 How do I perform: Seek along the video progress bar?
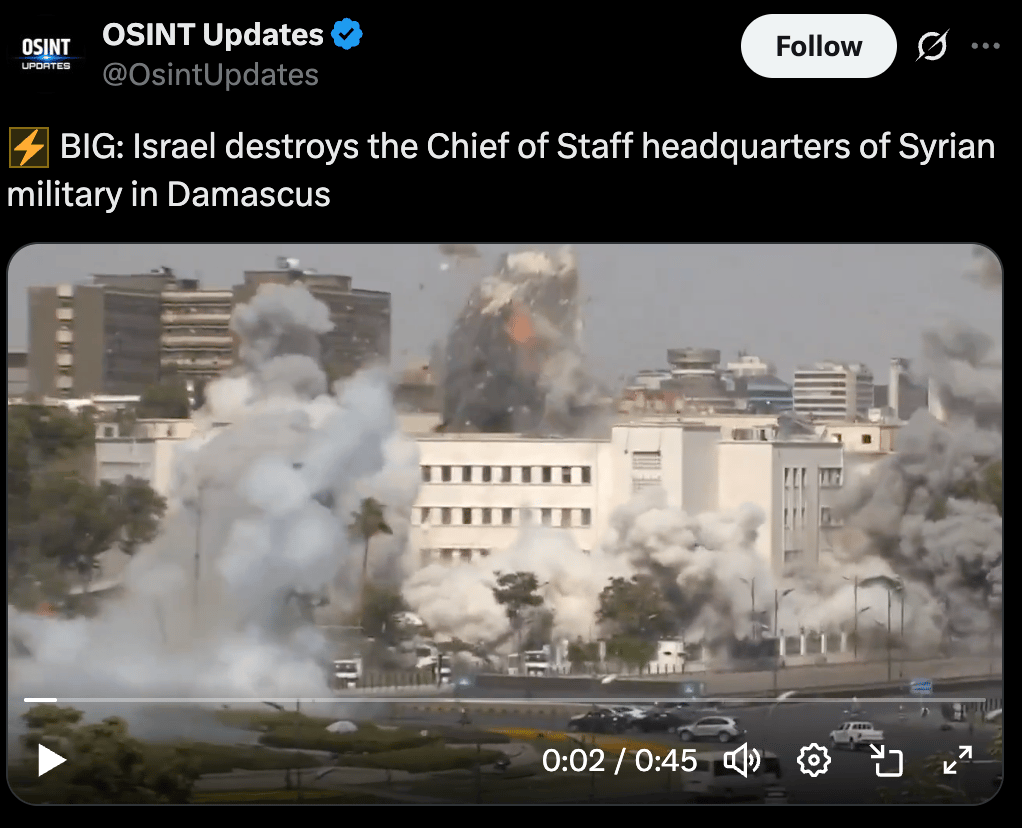click(504, 700)
